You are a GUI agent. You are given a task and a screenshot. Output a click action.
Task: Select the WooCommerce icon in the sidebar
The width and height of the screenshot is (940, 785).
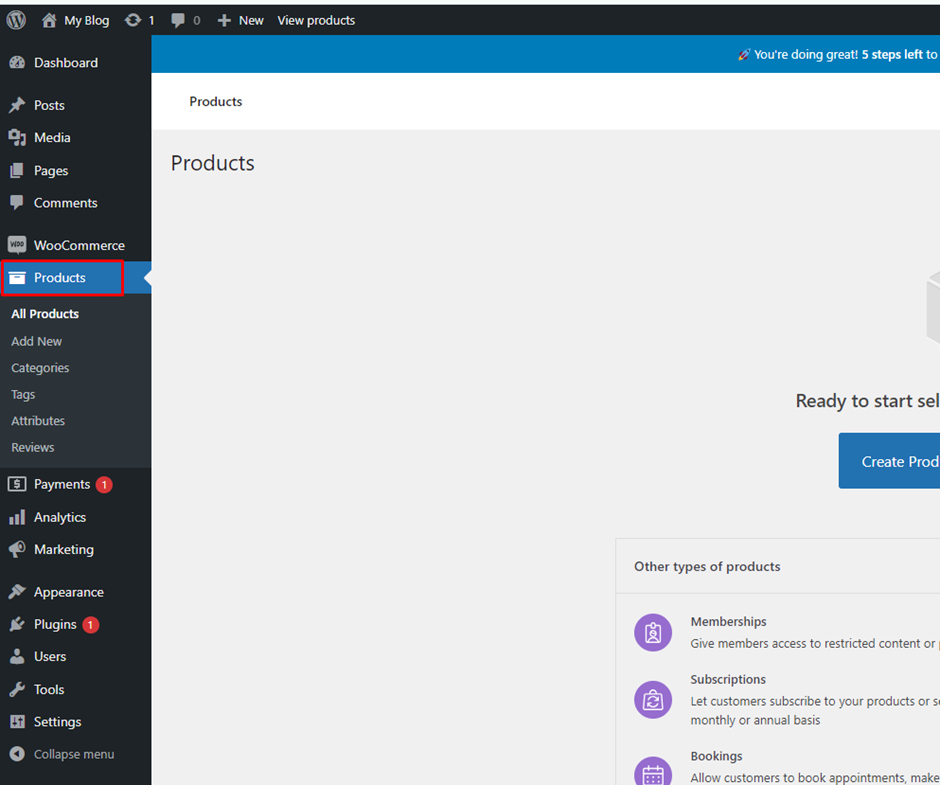16,244
